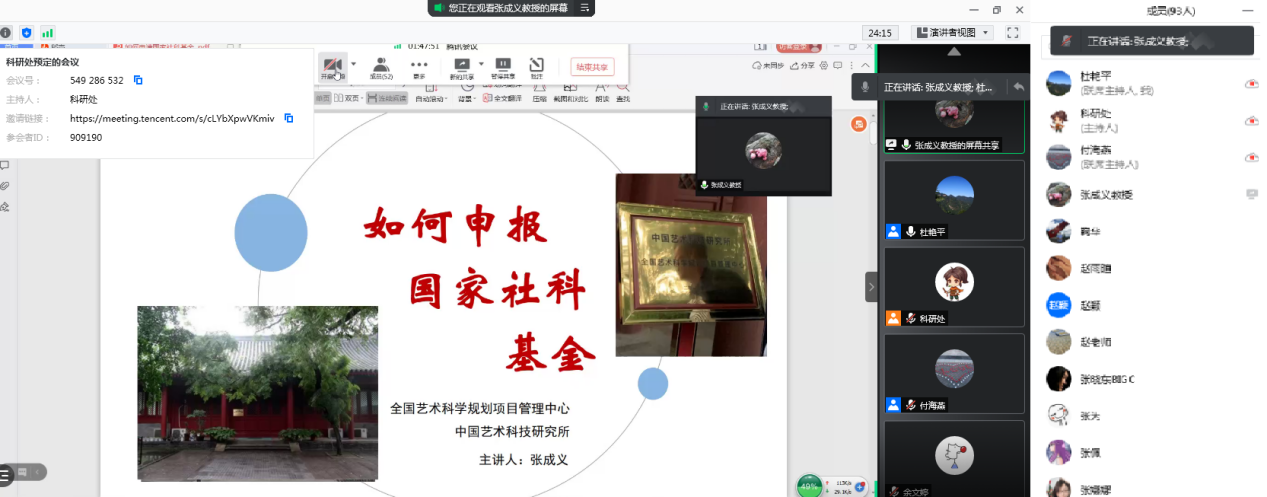Viewport: 1267px width, 497px height.
Task: Click the reply arrow on speaking bar
Action: [1018, 87]
